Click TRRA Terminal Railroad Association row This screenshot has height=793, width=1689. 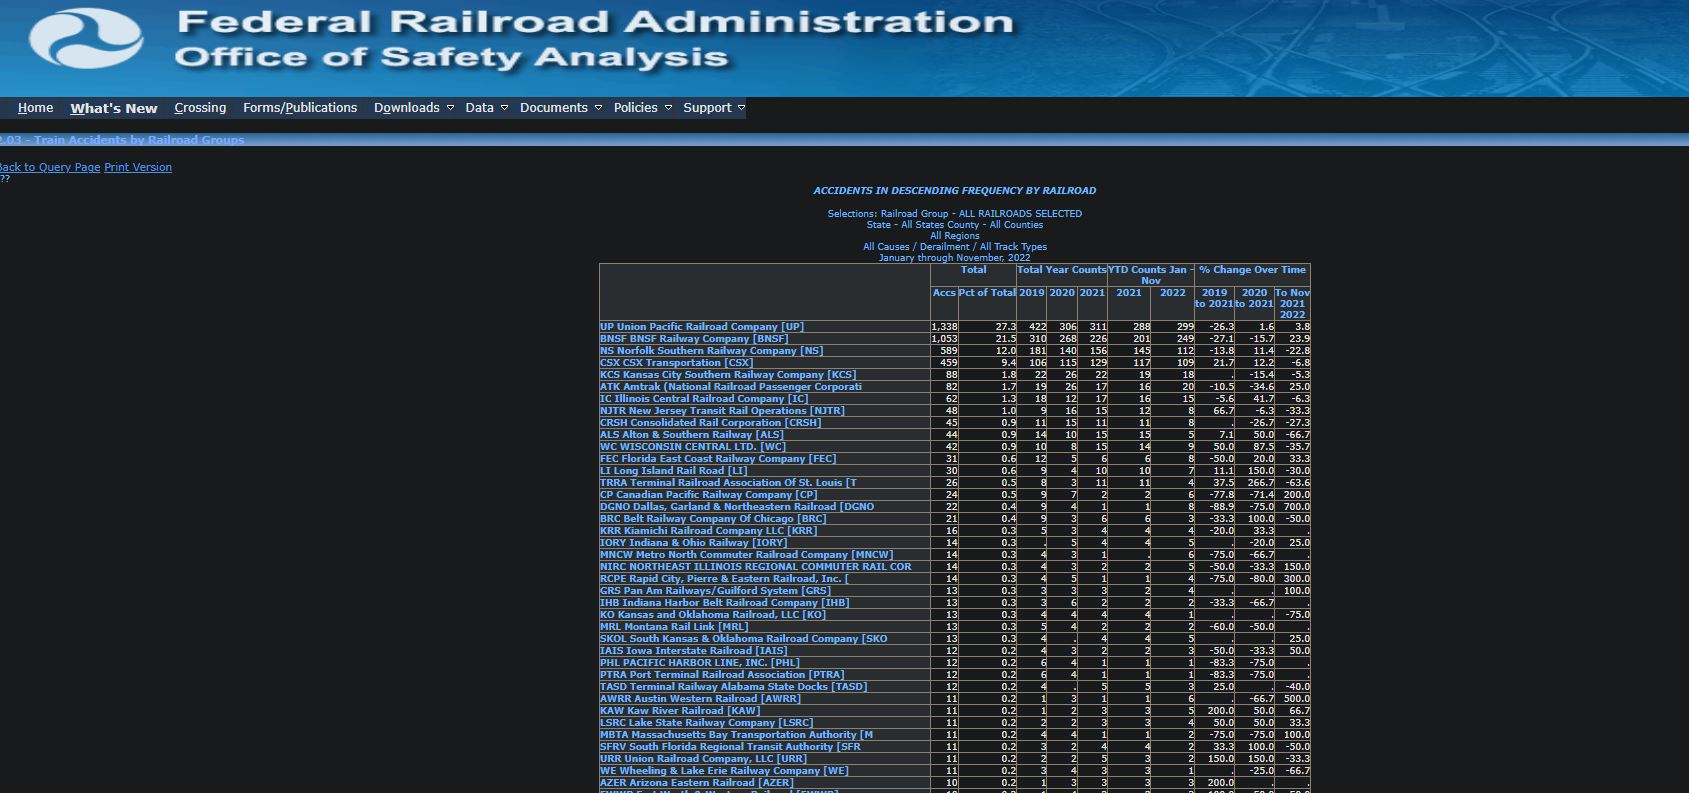click(x=728, y=483)
